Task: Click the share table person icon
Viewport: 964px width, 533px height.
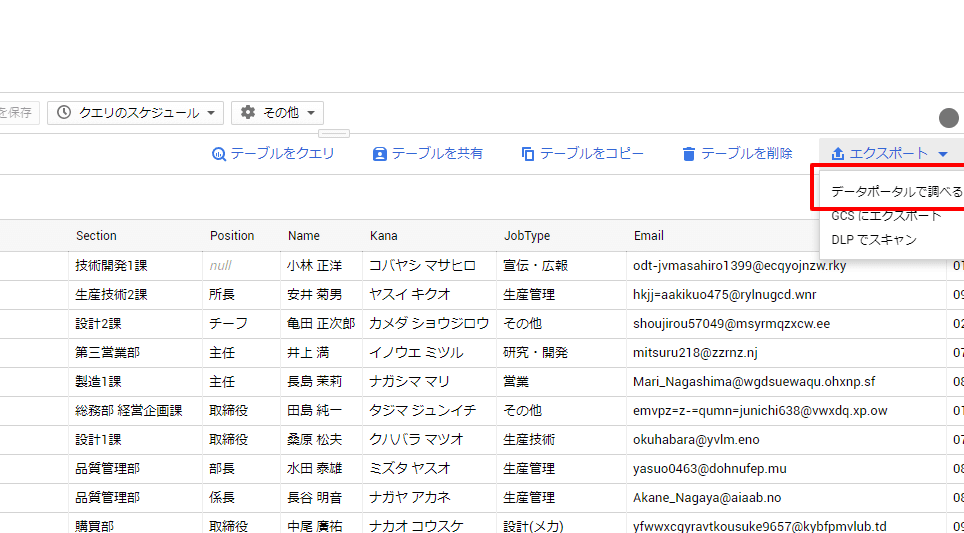Action: pyautogui.click(x=380, y=154)
